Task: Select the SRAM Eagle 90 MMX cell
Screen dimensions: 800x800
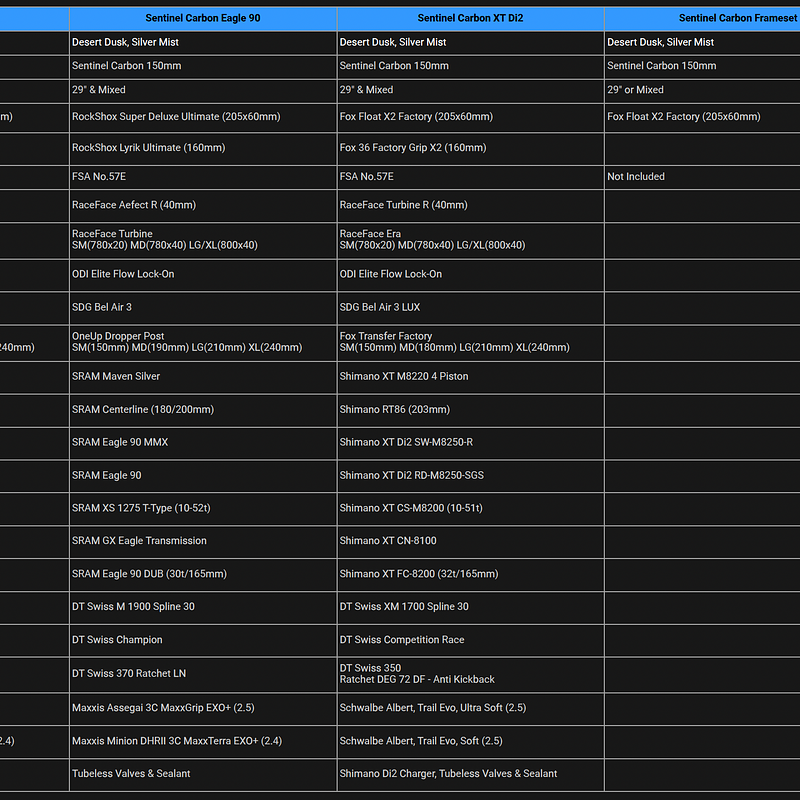Action: (203, 443)
